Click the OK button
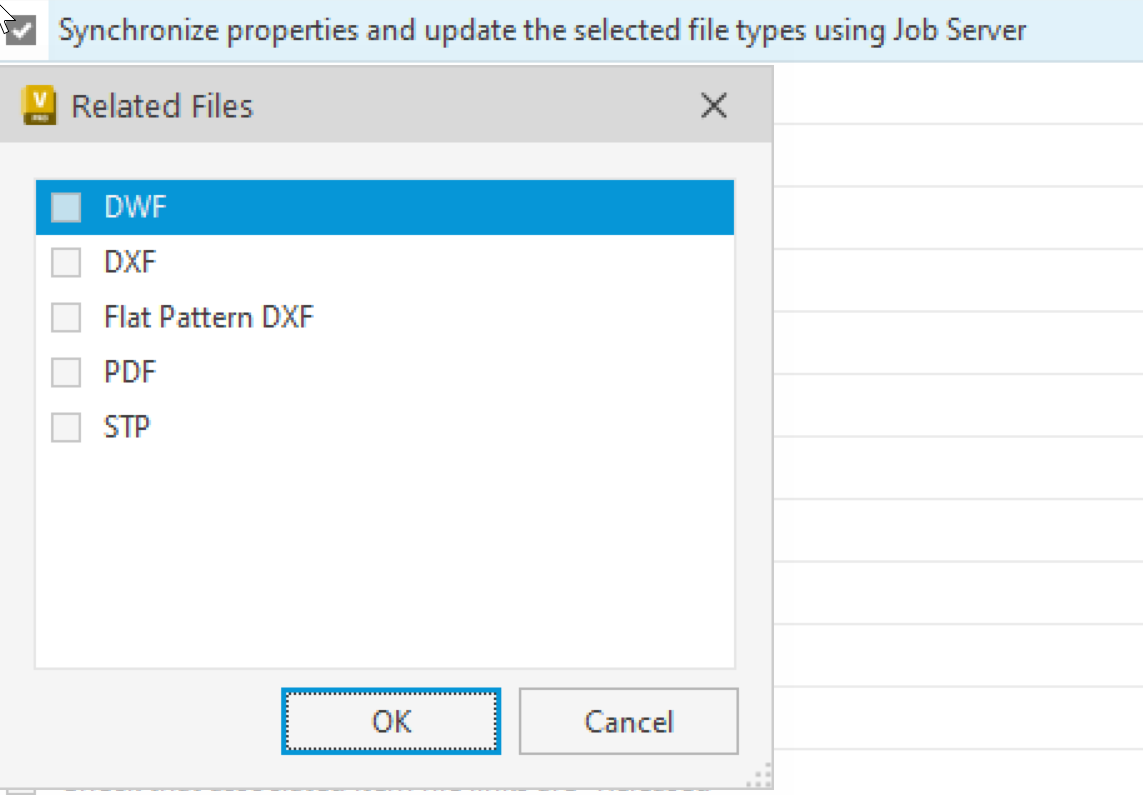This screenshot has width=1143, height=795. pyautogui.click(x=390, y=721)
